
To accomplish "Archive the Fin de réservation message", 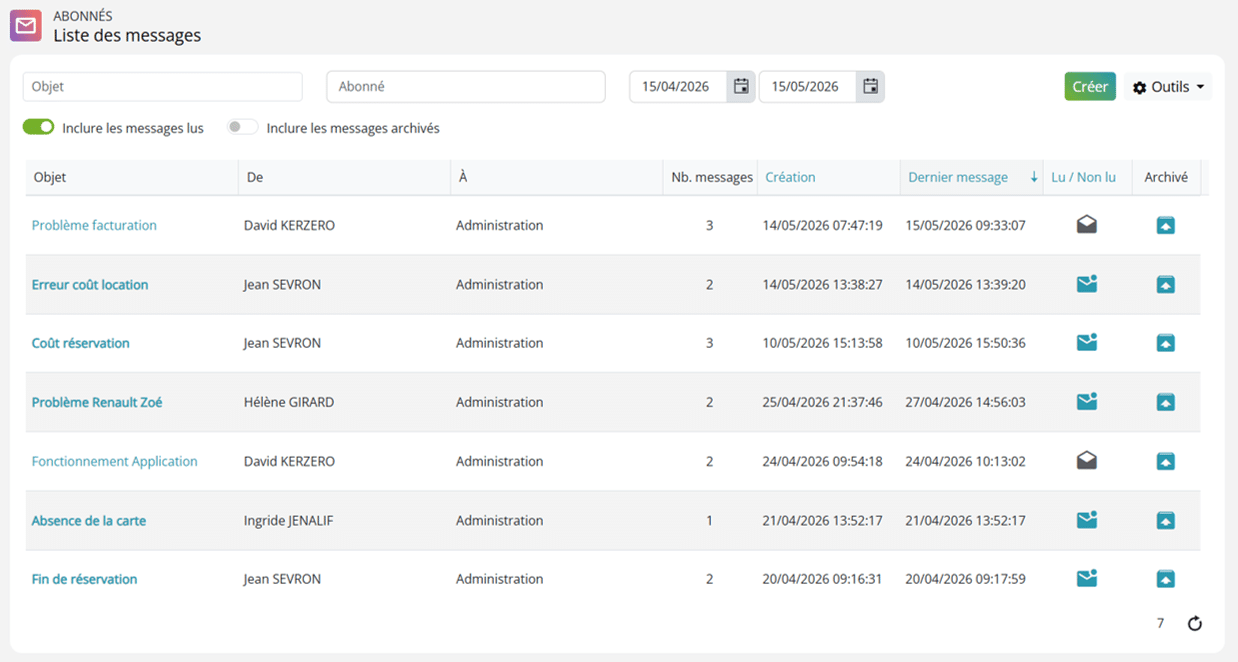I will 1165,579.
